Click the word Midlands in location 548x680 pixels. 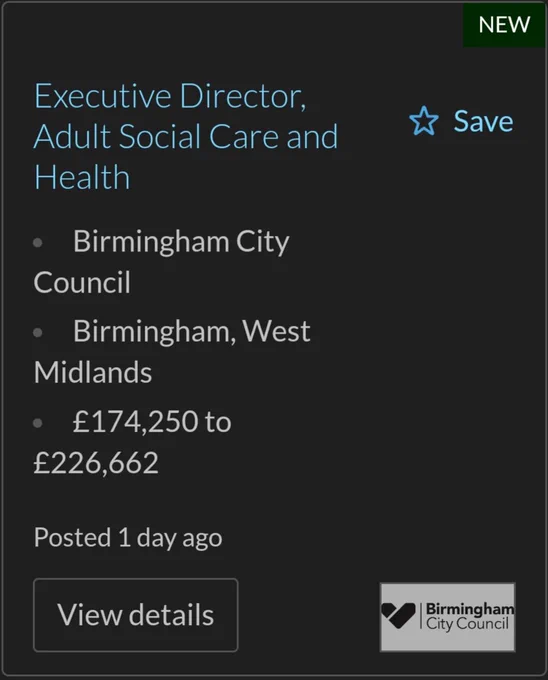tap(93, 373)
